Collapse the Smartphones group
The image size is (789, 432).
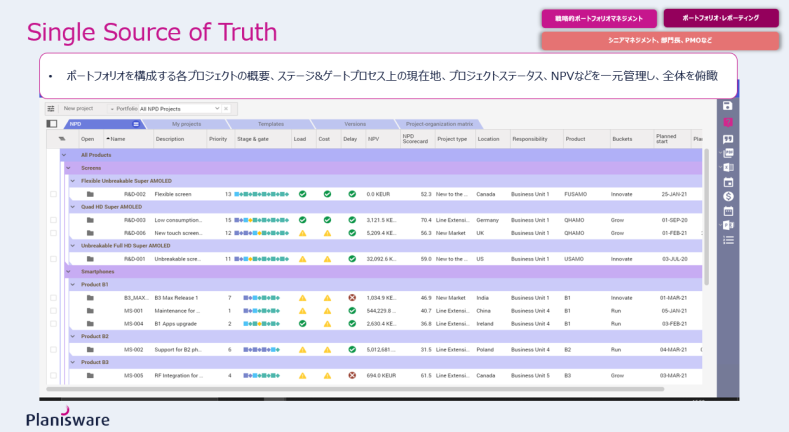65,271
